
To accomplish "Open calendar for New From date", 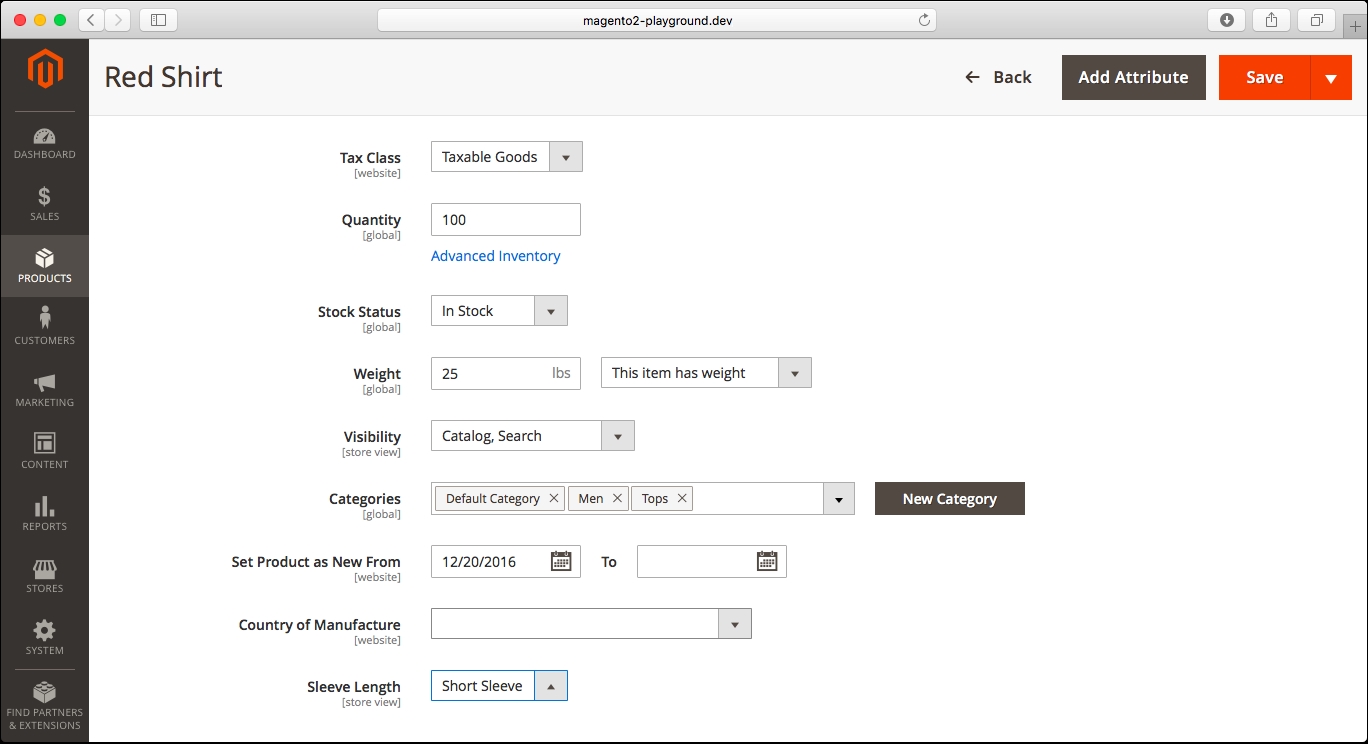I will [x=562, y=561].
